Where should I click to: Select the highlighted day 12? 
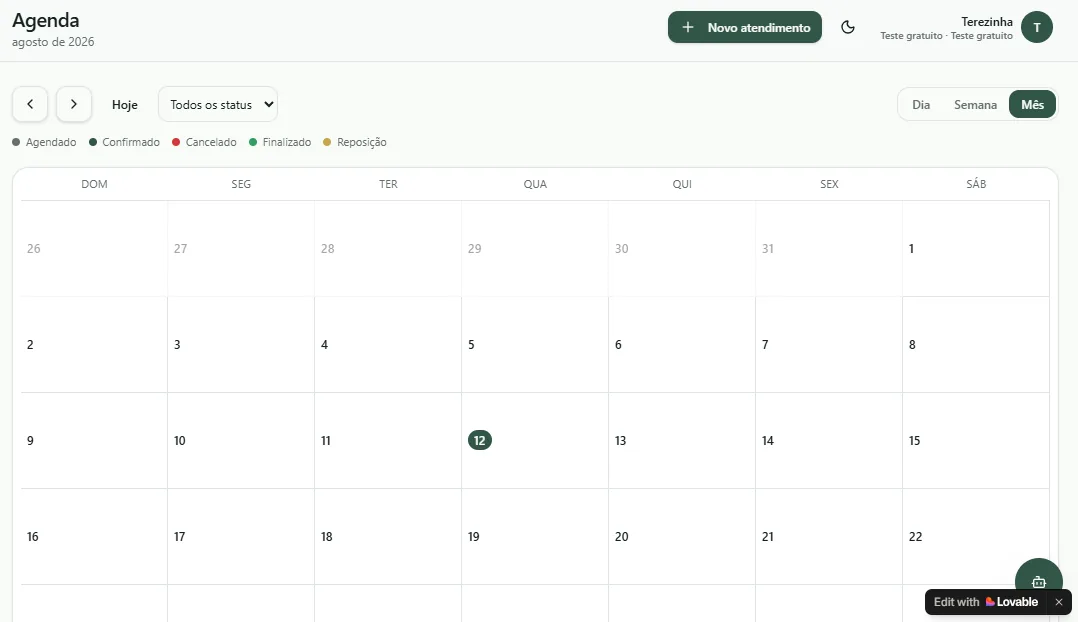480,441
